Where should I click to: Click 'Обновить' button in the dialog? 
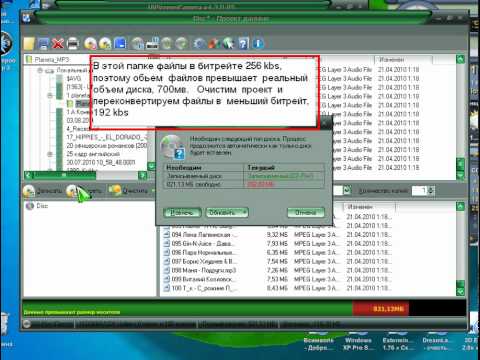pos(227,212)
